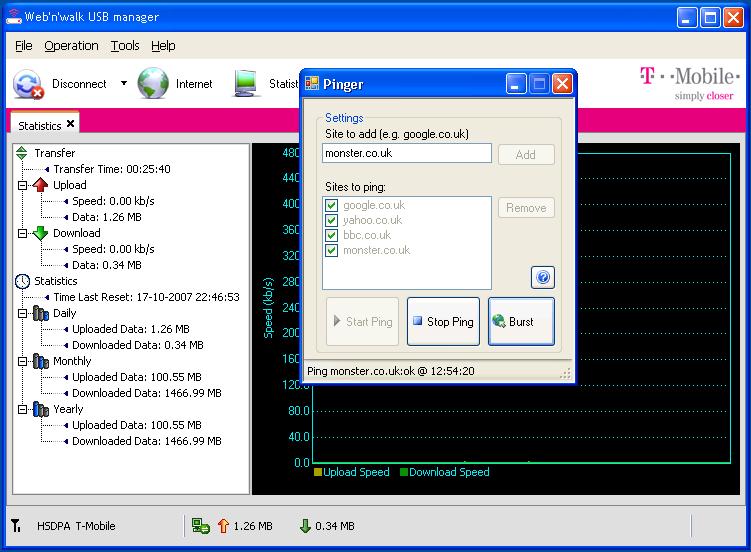751x552 pixels.
Task: Uncheck the google.co.uk checkbox
Action: click(331, 205)
